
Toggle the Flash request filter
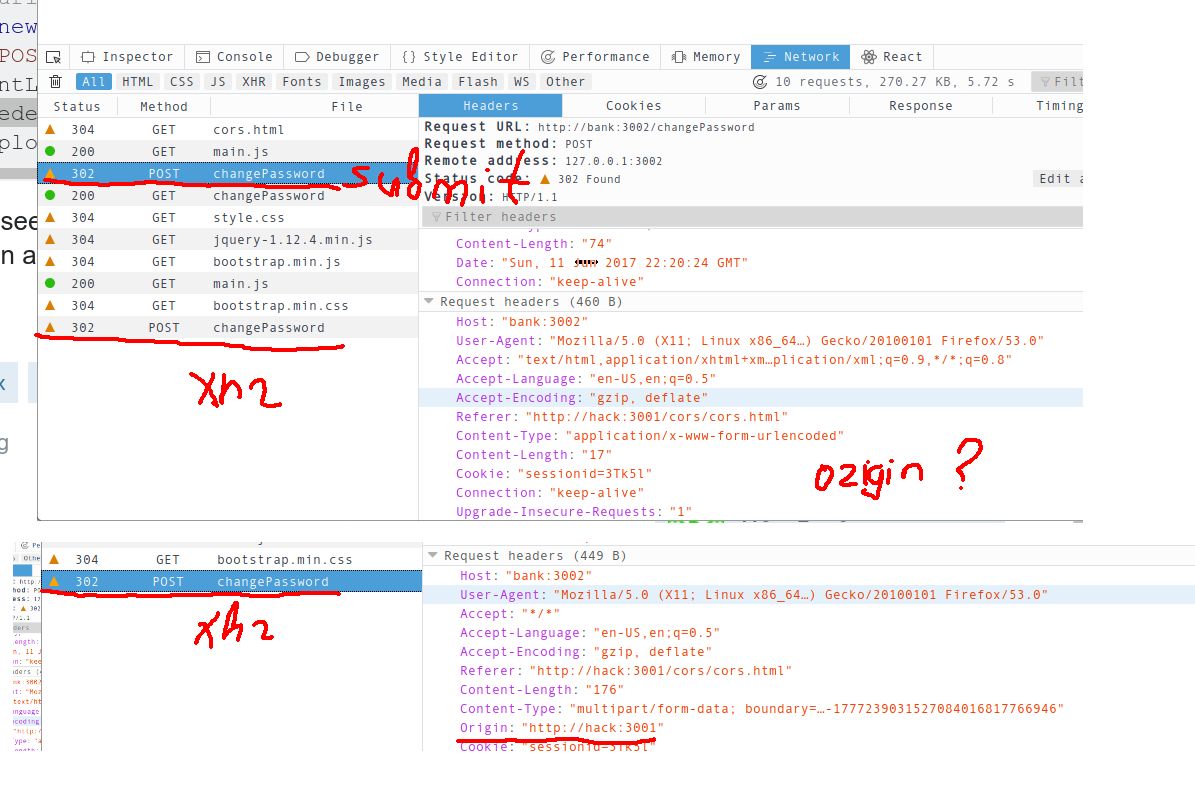tap(478, 82)
